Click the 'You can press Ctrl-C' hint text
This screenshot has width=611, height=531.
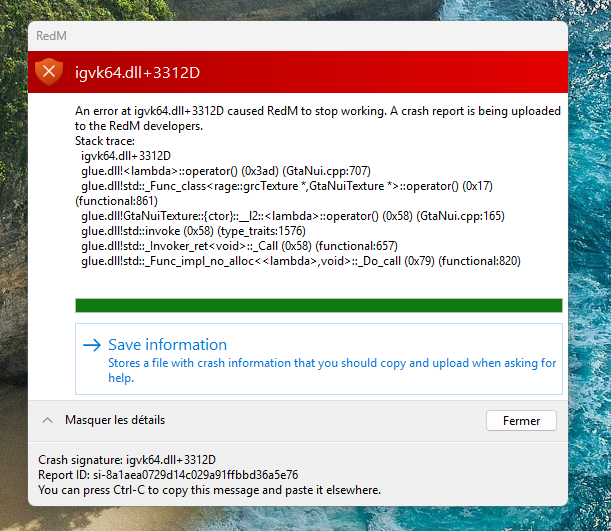coord(209,490)
